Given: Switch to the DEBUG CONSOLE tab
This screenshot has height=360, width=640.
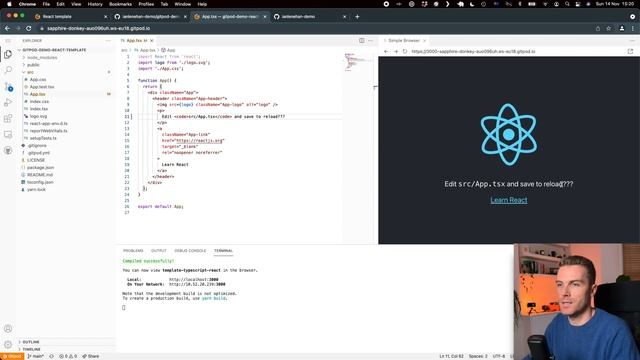Looking at the screenshot, I should 190,251.
